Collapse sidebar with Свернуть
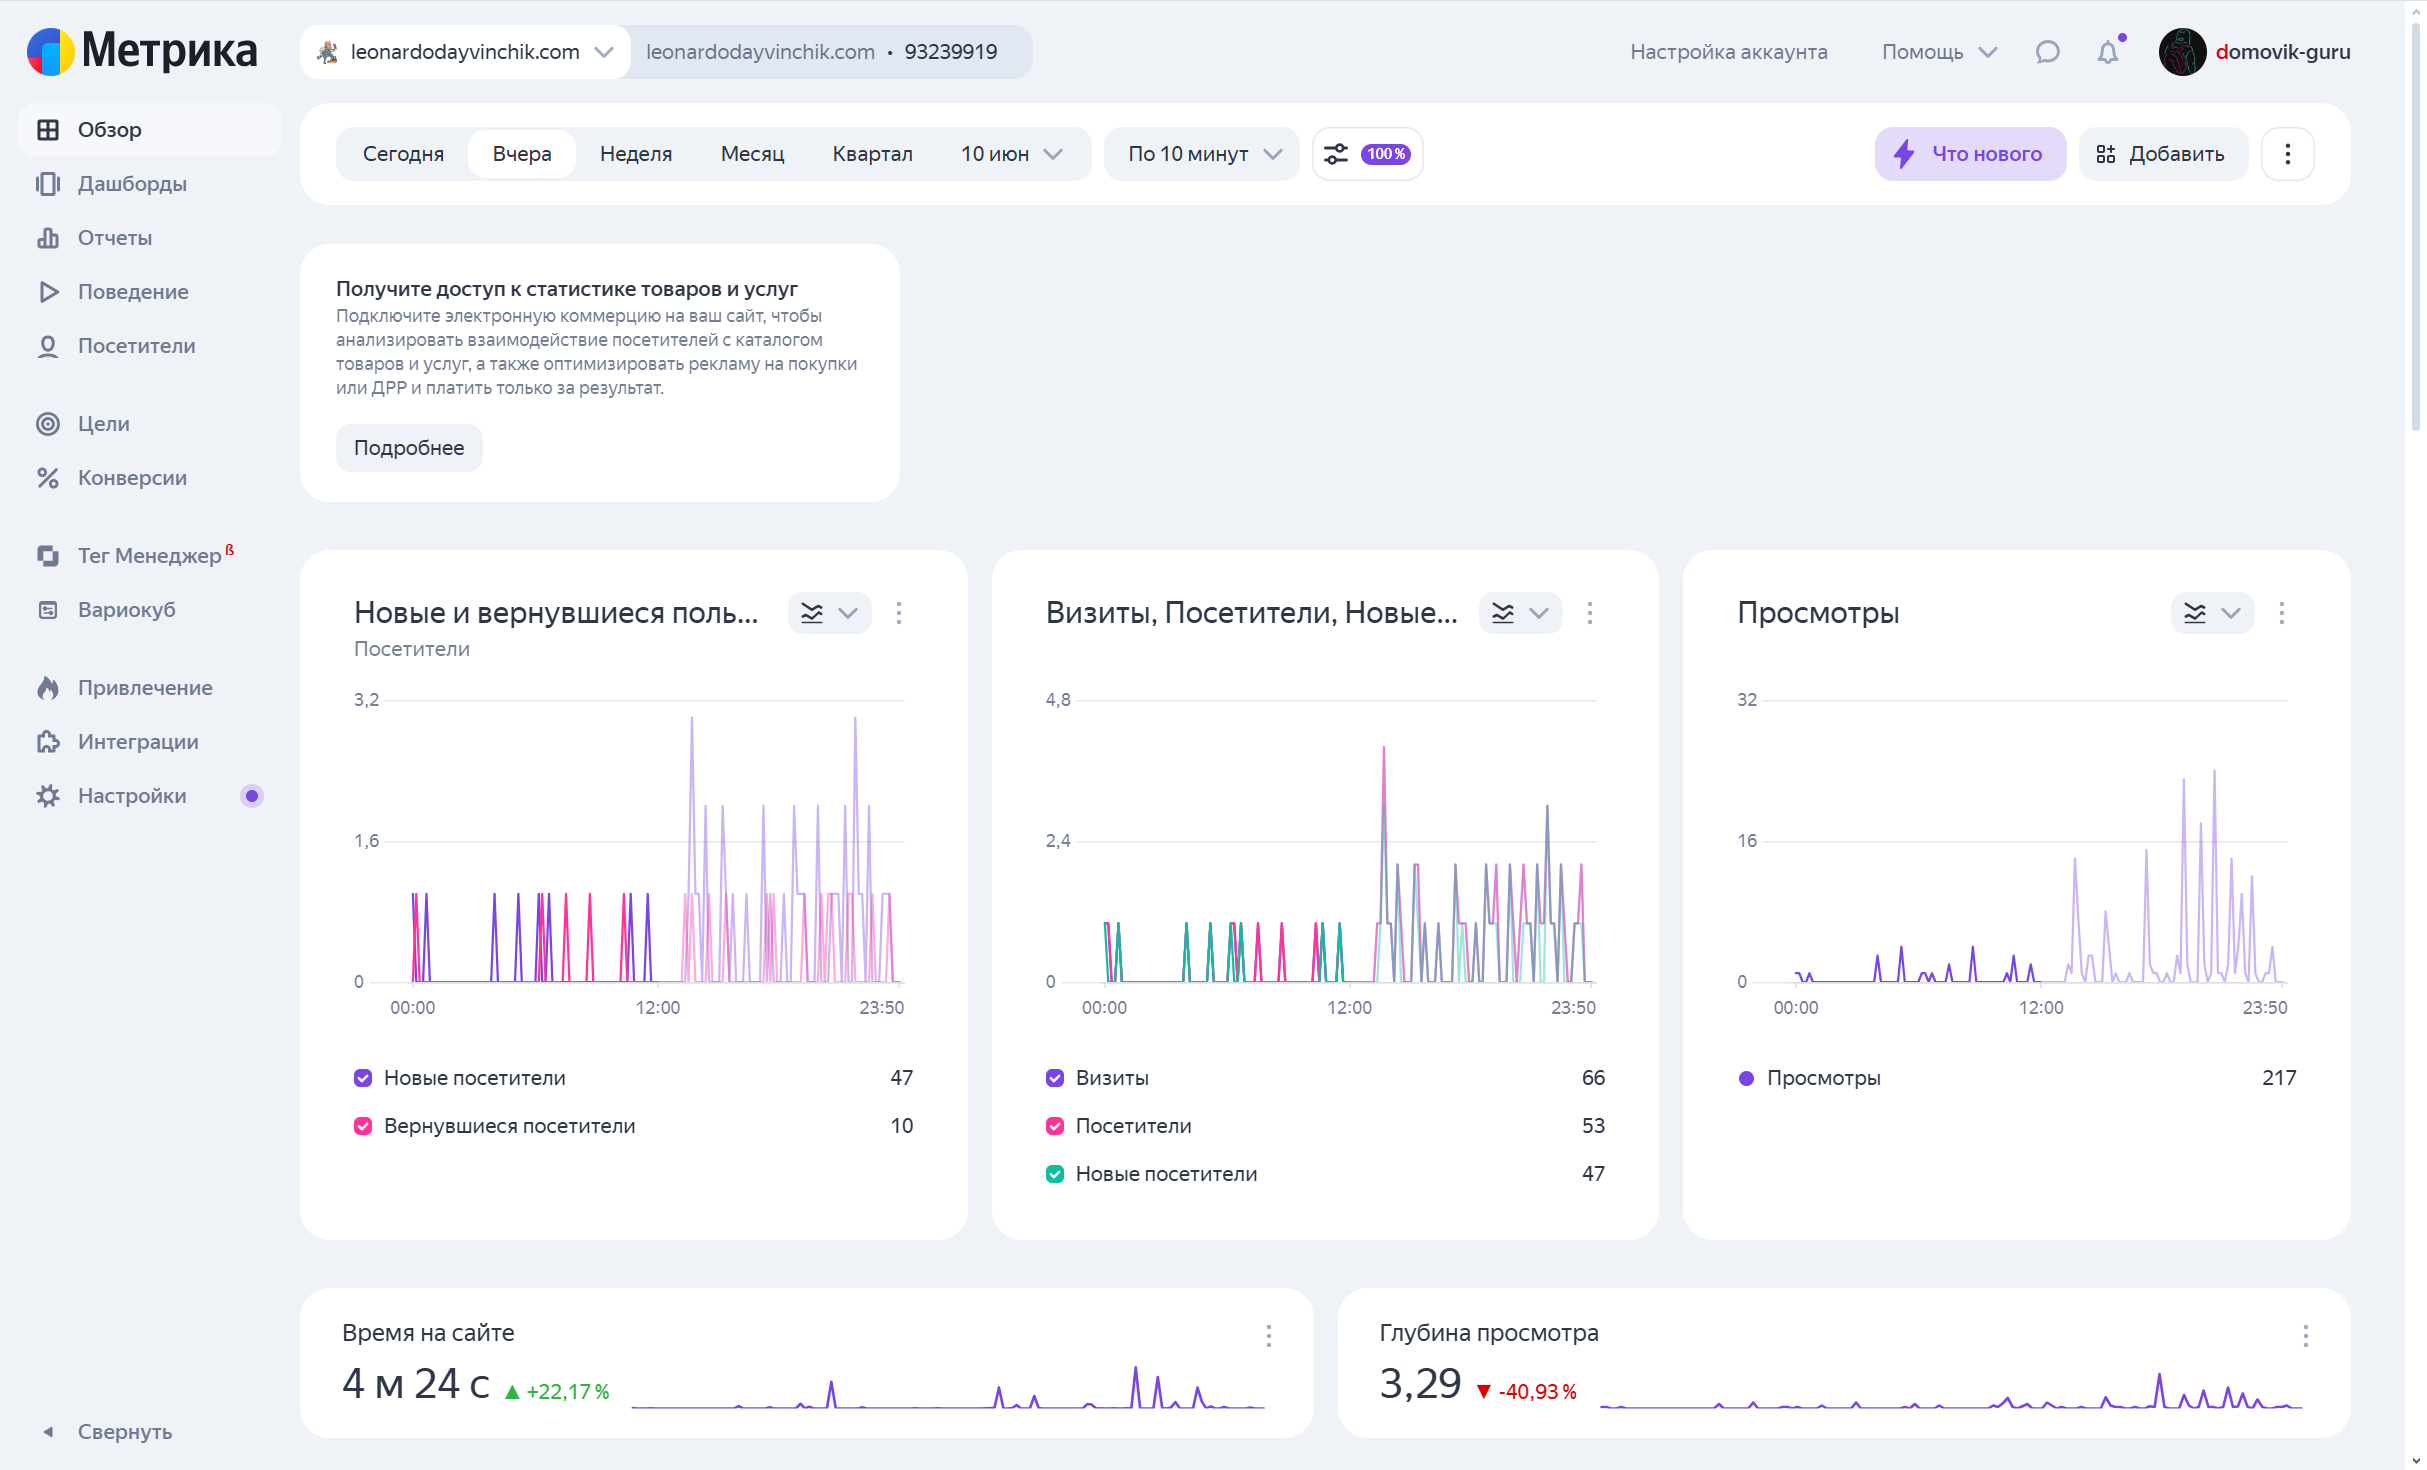Image resolution: width=2427 pixels, height=1470 pixels. (124, 1432)
